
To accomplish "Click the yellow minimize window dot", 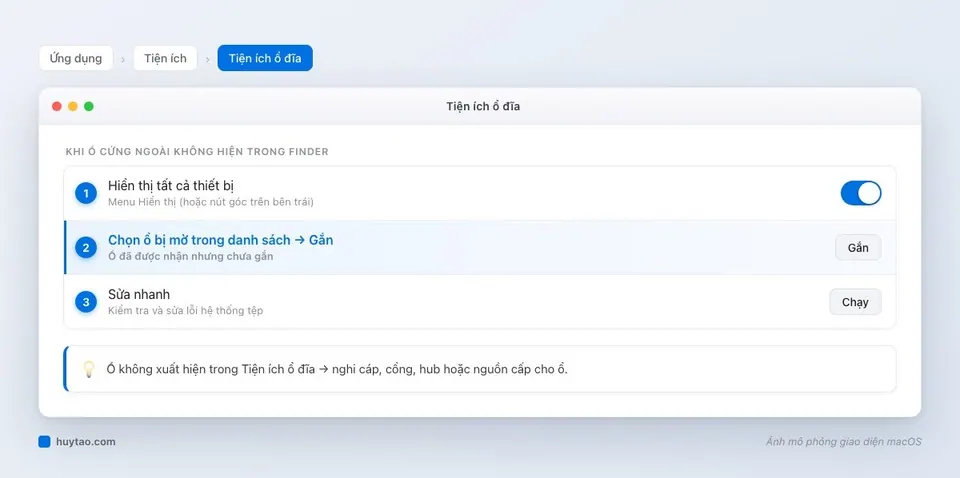I will pos(73,106).
